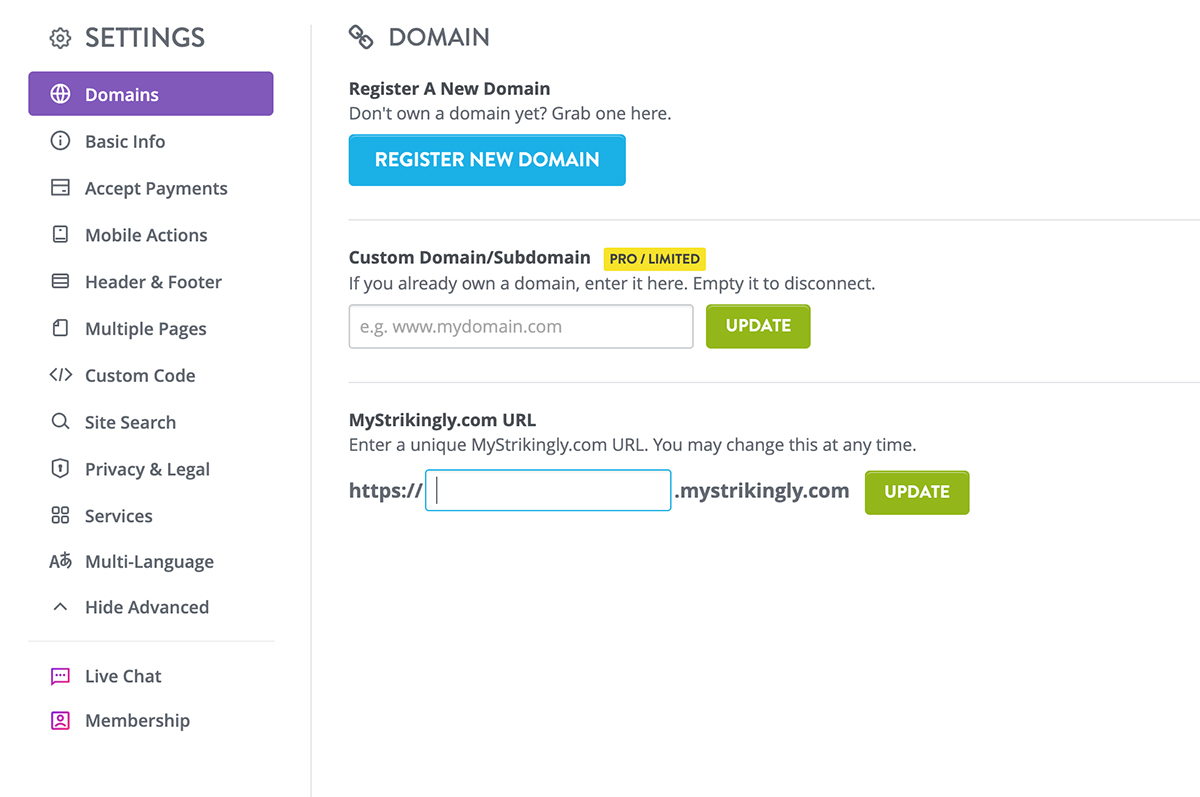This screenshot has height=797, width=1200.
Task: Click the custom domain input field
Action: pos(520,326)
